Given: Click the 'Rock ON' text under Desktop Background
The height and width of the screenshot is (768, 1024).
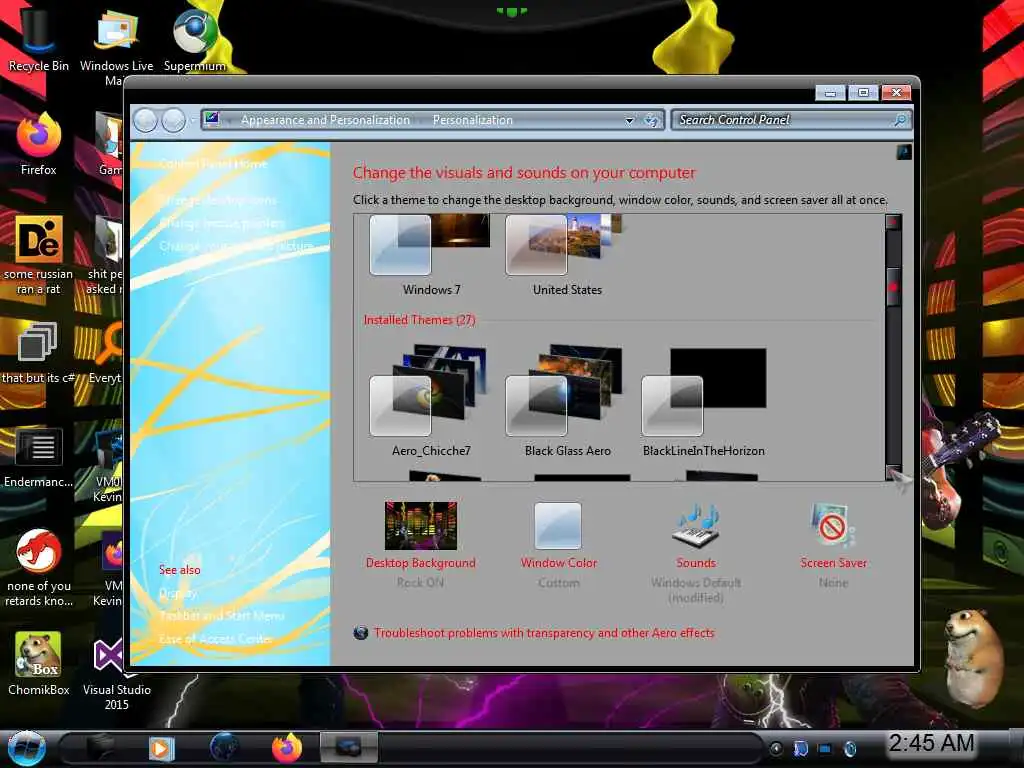Looking at the screenshot, I should pyautogui.click(x=420, y=583).
